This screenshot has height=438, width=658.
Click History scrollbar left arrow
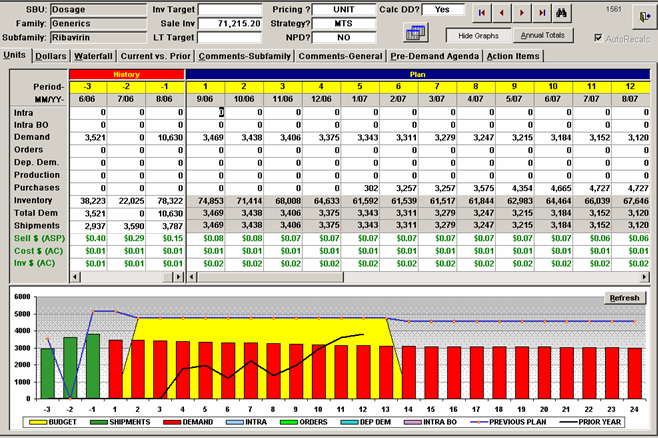pyautogui.click(x=75, y=277)
